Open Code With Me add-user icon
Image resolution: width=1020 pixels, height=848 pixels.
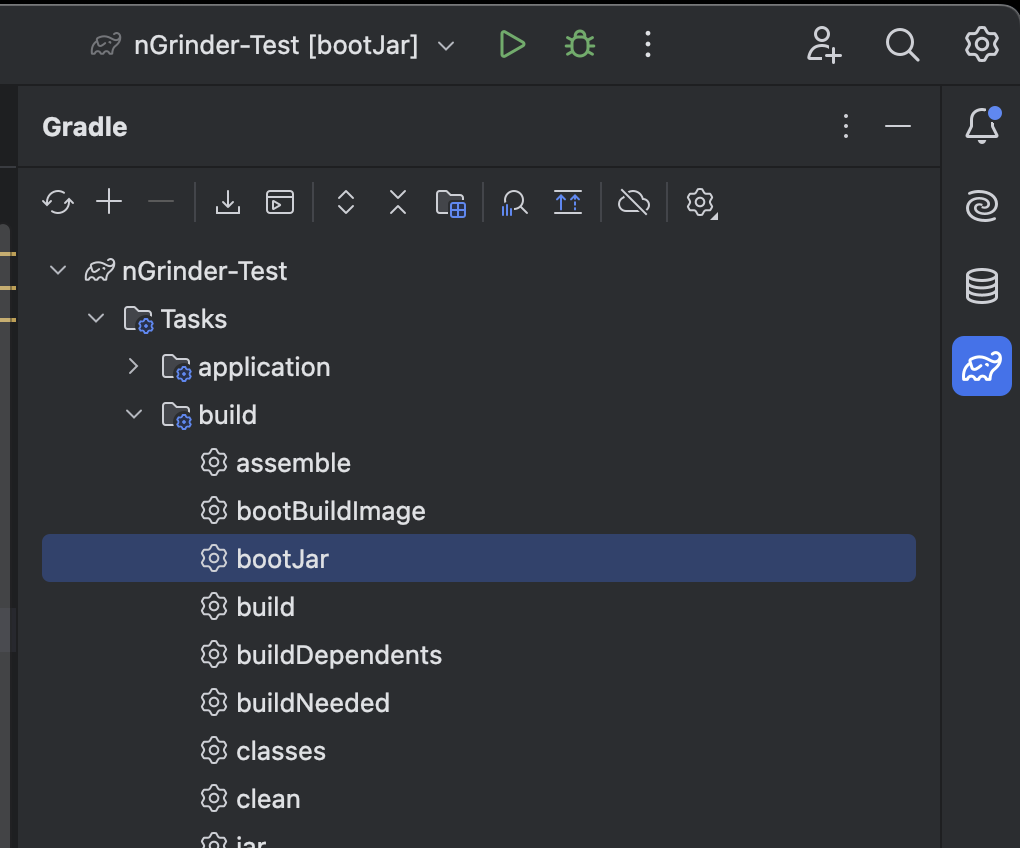(x=824, y=45)
